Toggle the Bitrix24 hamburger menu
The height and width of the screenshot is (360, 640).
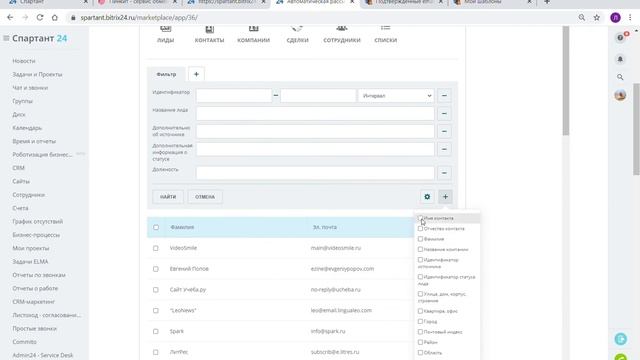click(x=6, y=38)
